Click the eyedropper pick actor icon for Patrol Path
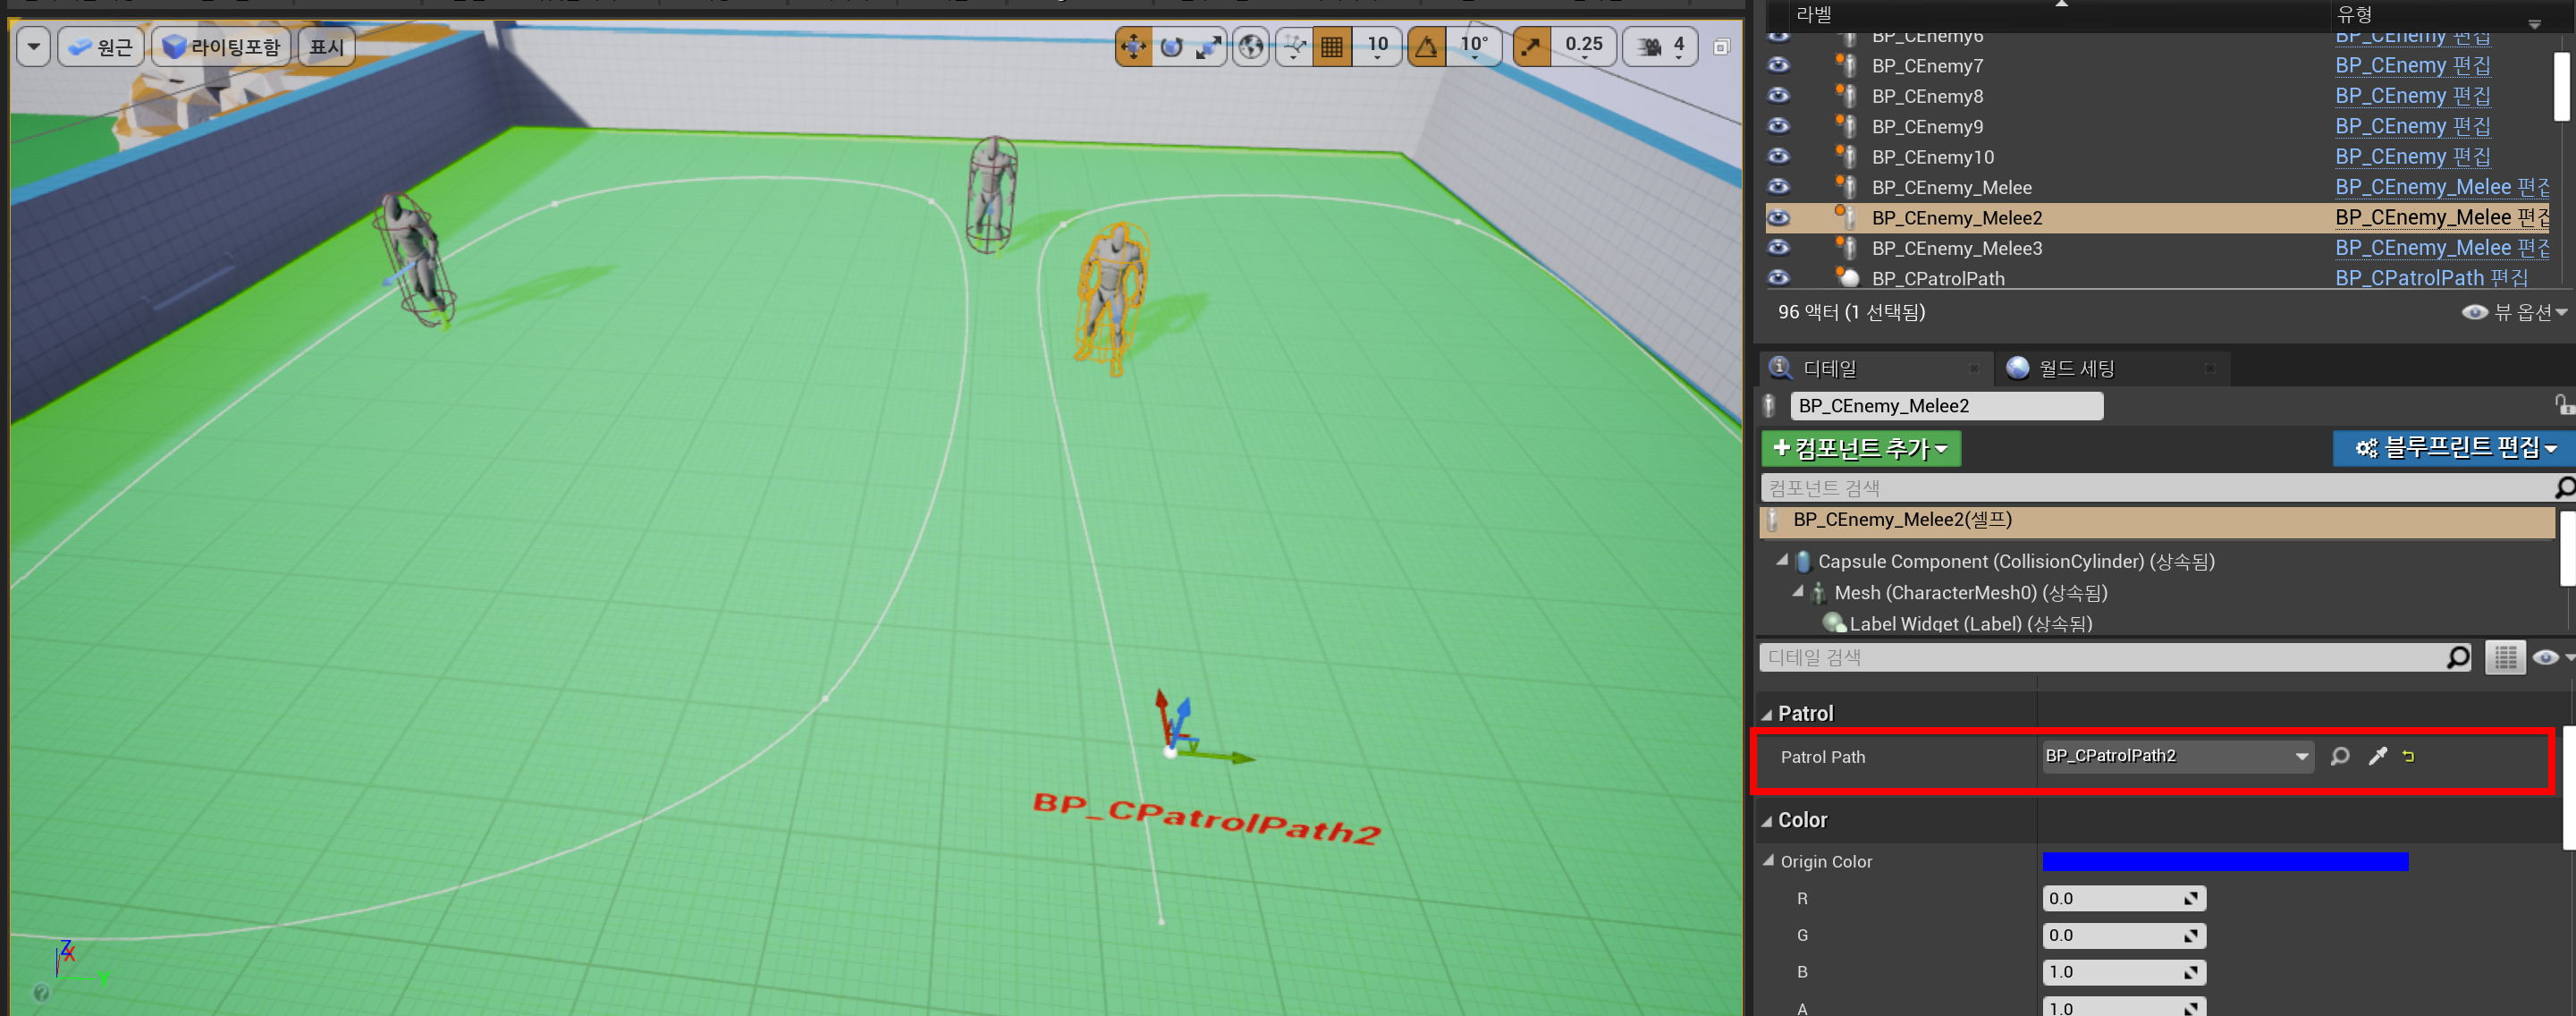 click(2377, 756)
